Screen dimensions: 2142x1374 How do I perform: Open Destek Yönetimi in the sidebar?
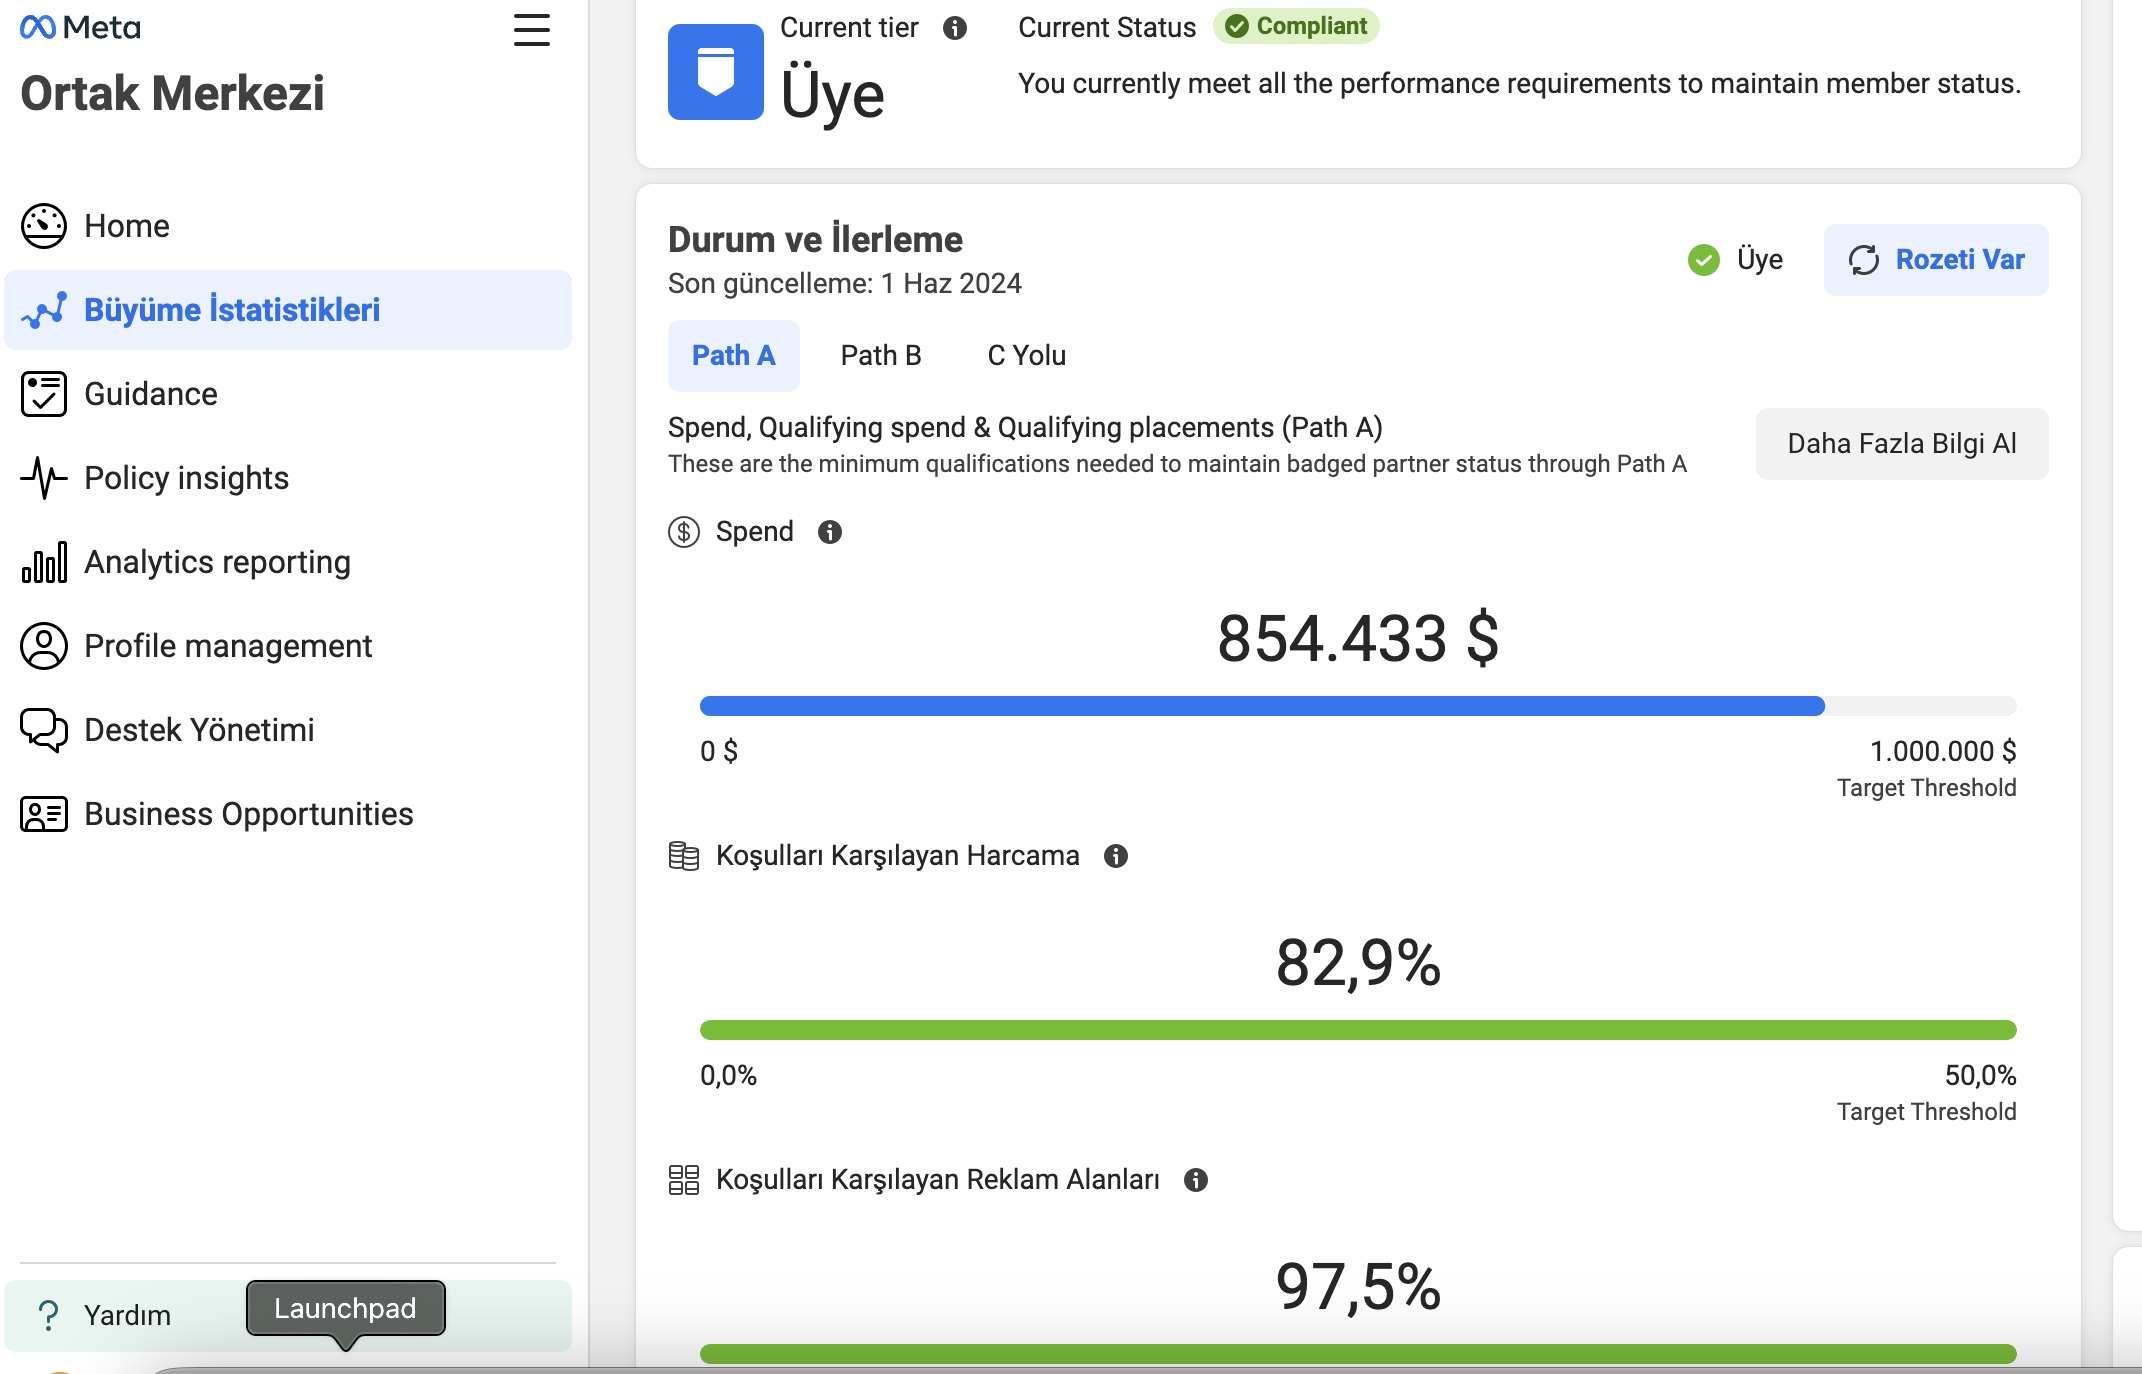point(288,730)
